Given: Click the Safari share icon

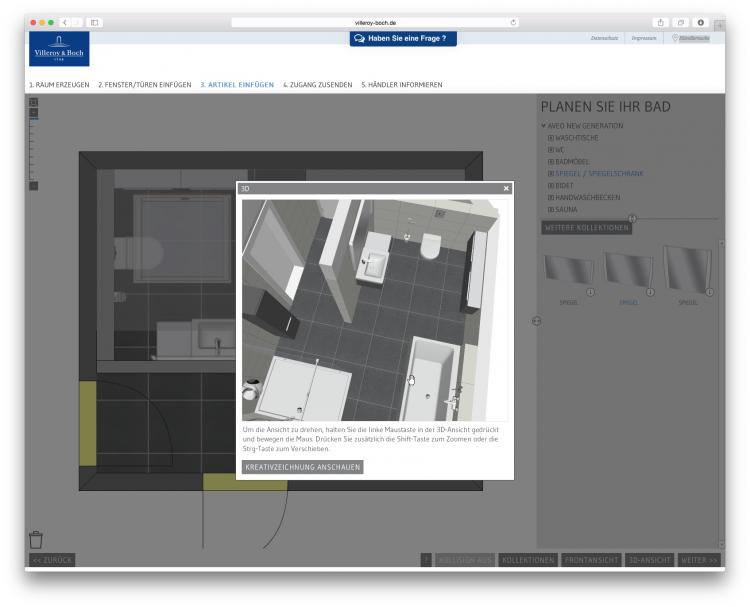Looking at the screenshot, I should (662, 22).
